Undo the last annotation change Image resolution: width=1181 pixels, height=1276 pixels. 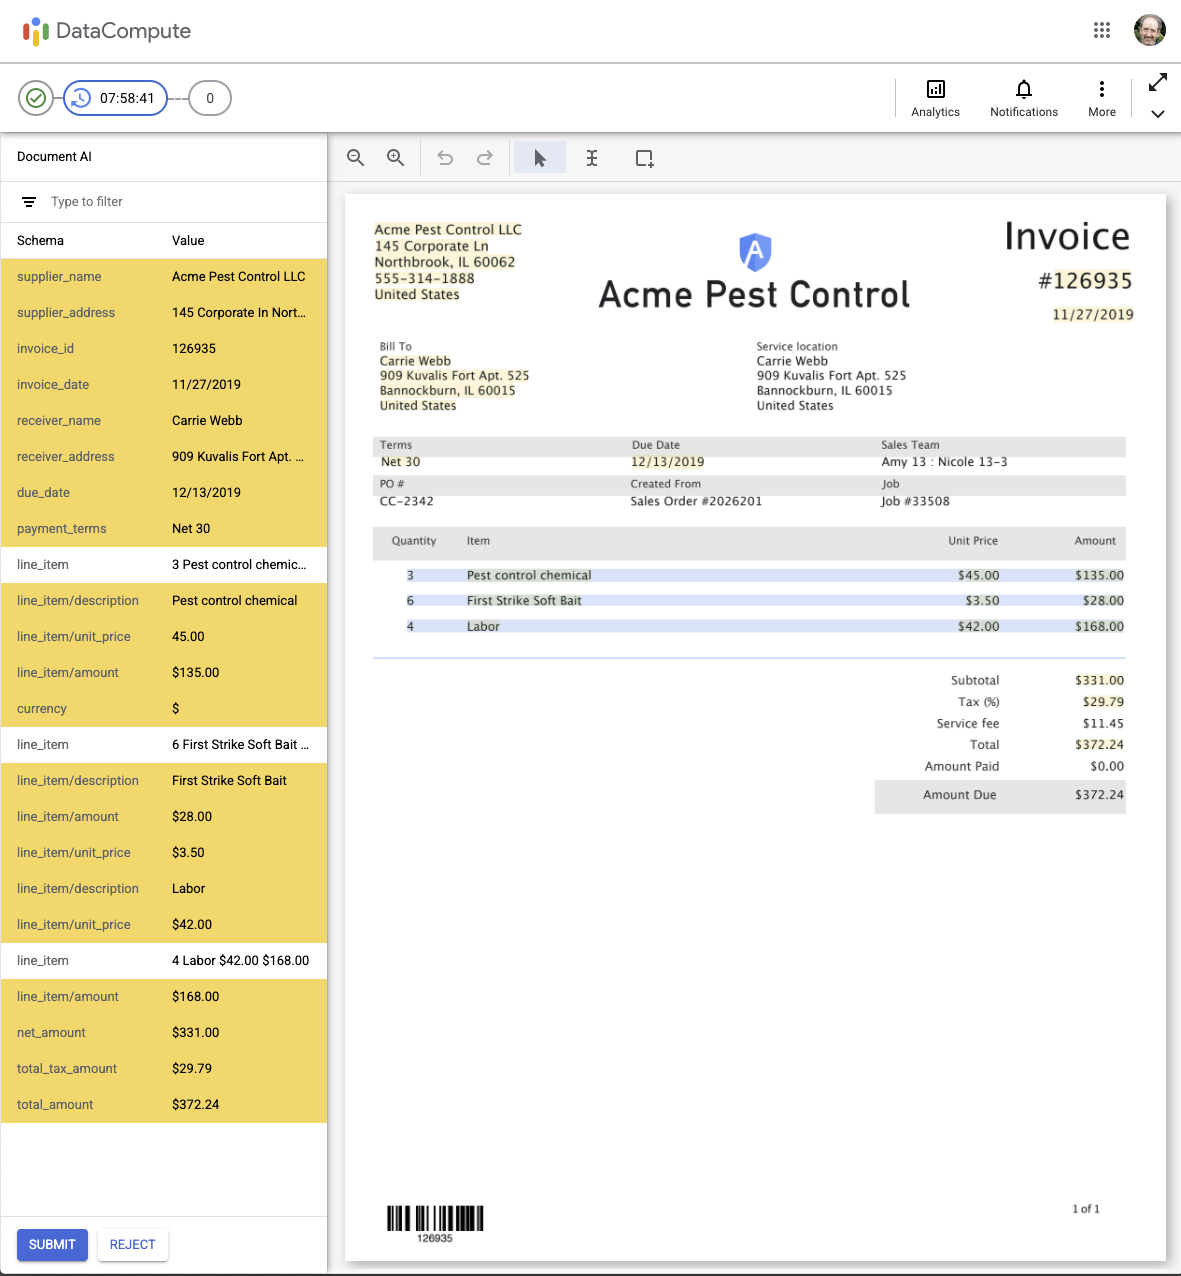click(445, 158)
